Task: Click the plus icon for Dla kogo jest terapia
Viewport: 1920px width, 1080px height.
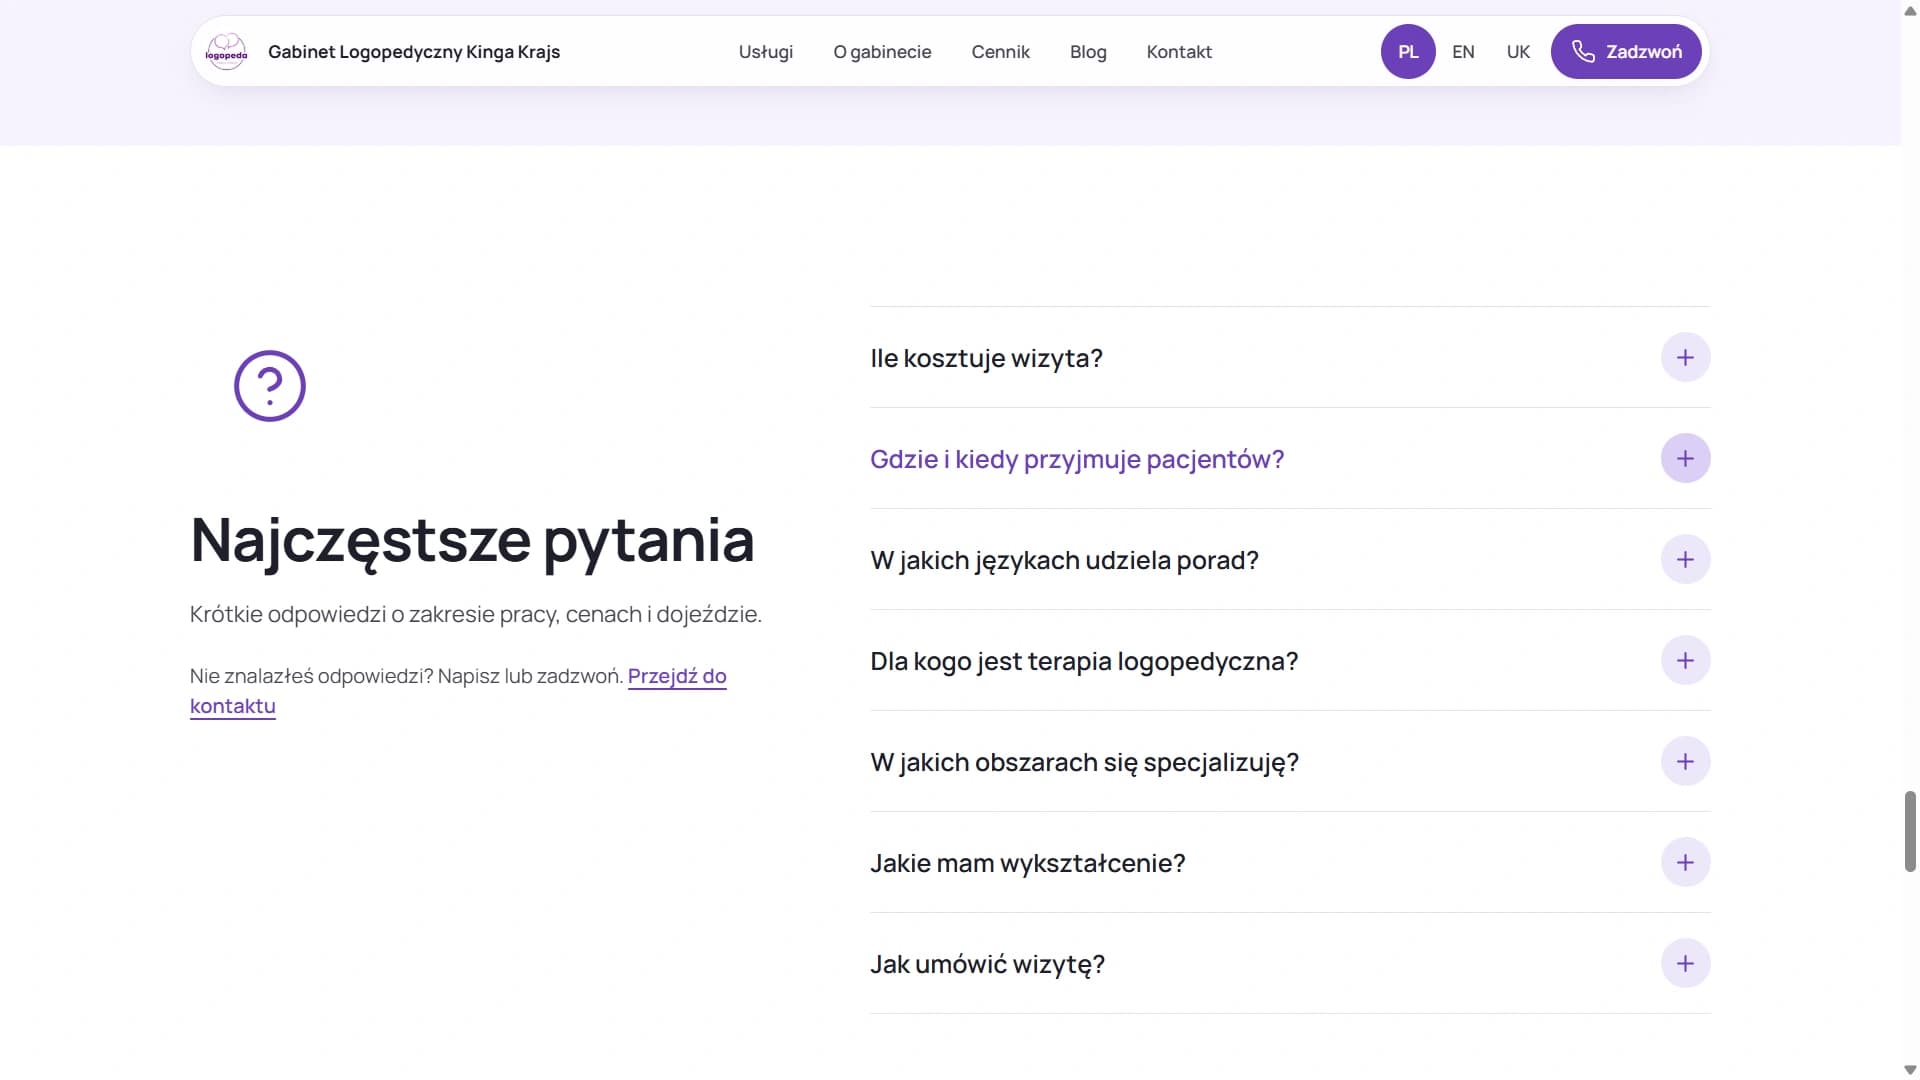Action: (x=1685, y=660)
